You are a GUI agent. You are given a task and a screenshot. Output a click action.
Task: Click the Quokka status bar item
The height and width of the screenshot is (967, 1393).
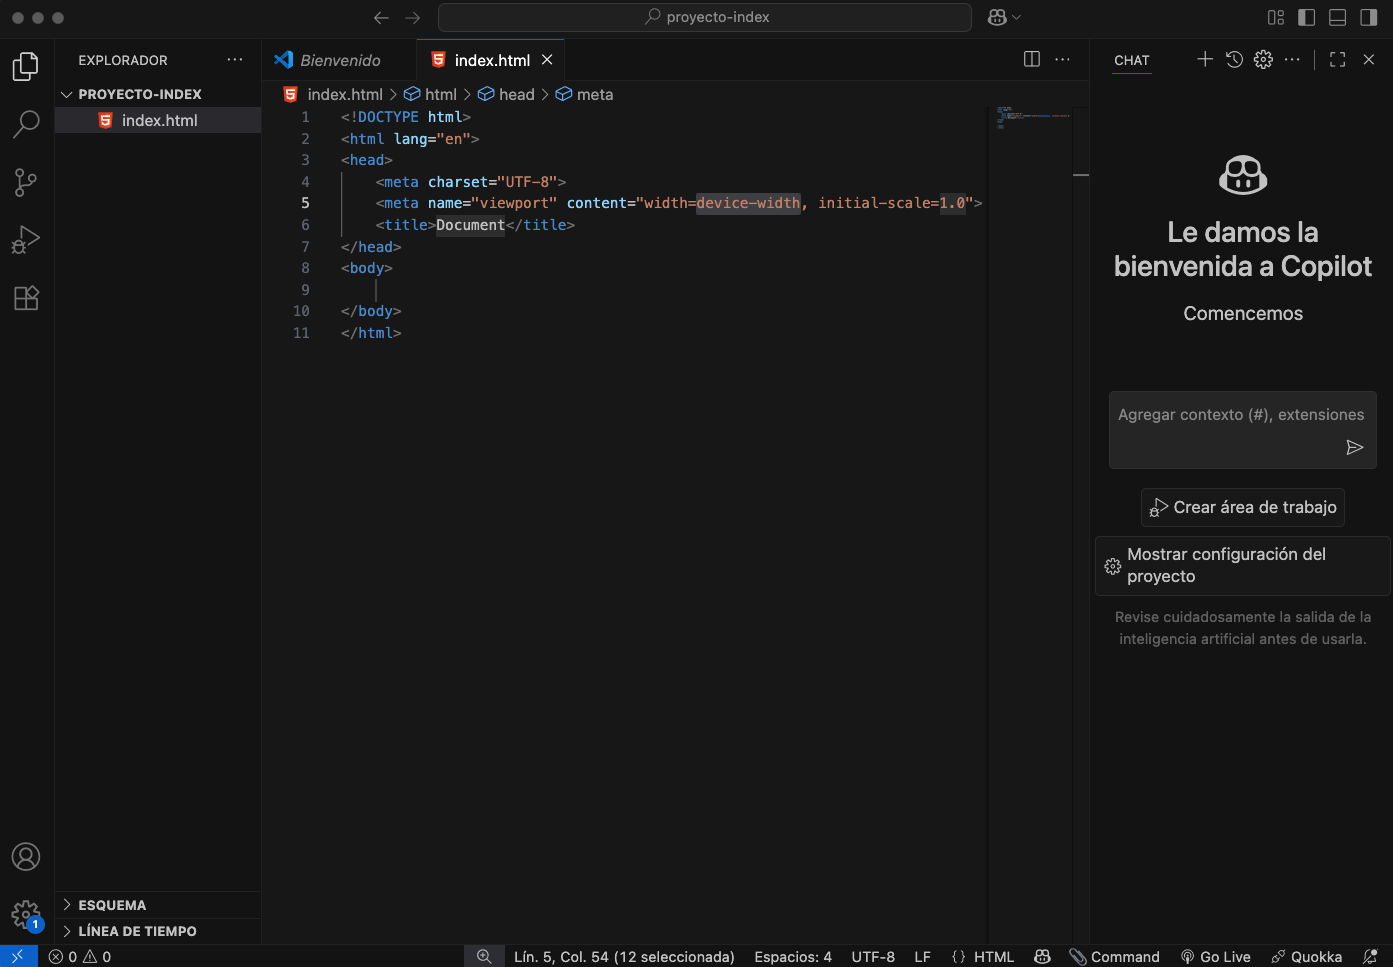coord(1306,956)
